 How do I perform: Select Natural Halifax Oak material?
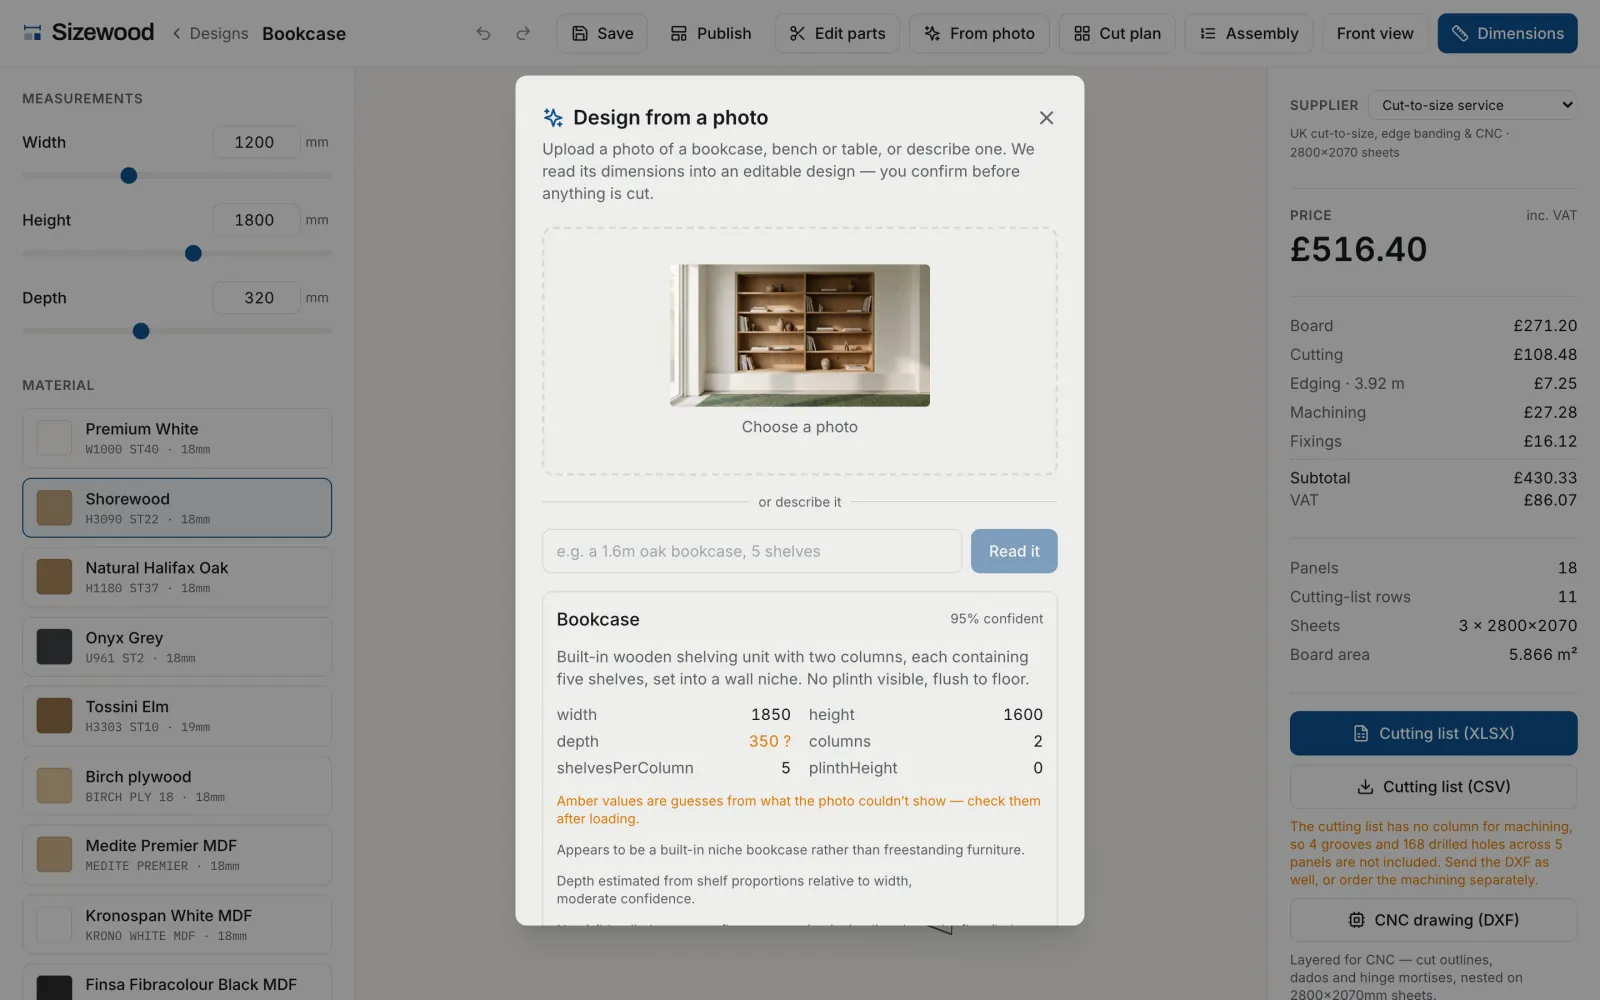(x=177, y=577)
